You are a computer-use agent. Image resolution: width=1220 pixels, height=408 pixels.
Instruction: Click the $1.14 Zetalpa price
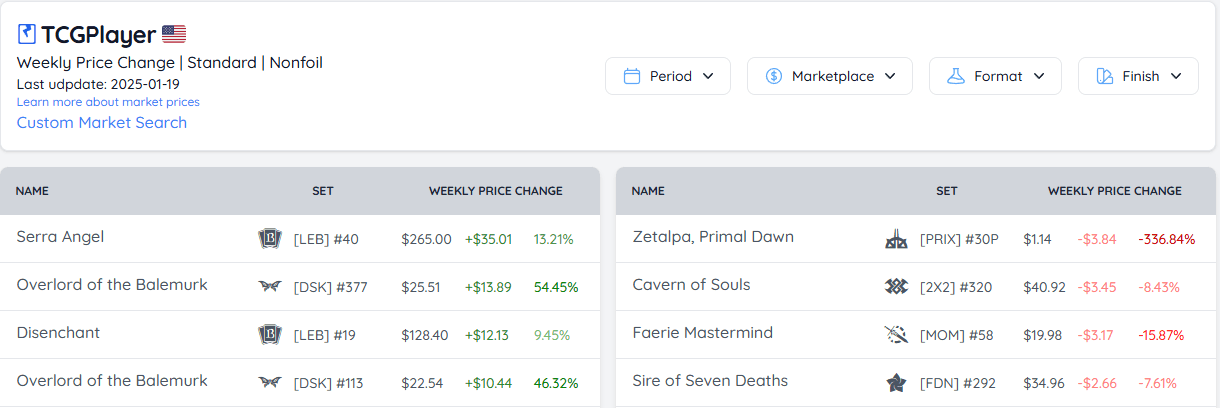click(1038, 239)
